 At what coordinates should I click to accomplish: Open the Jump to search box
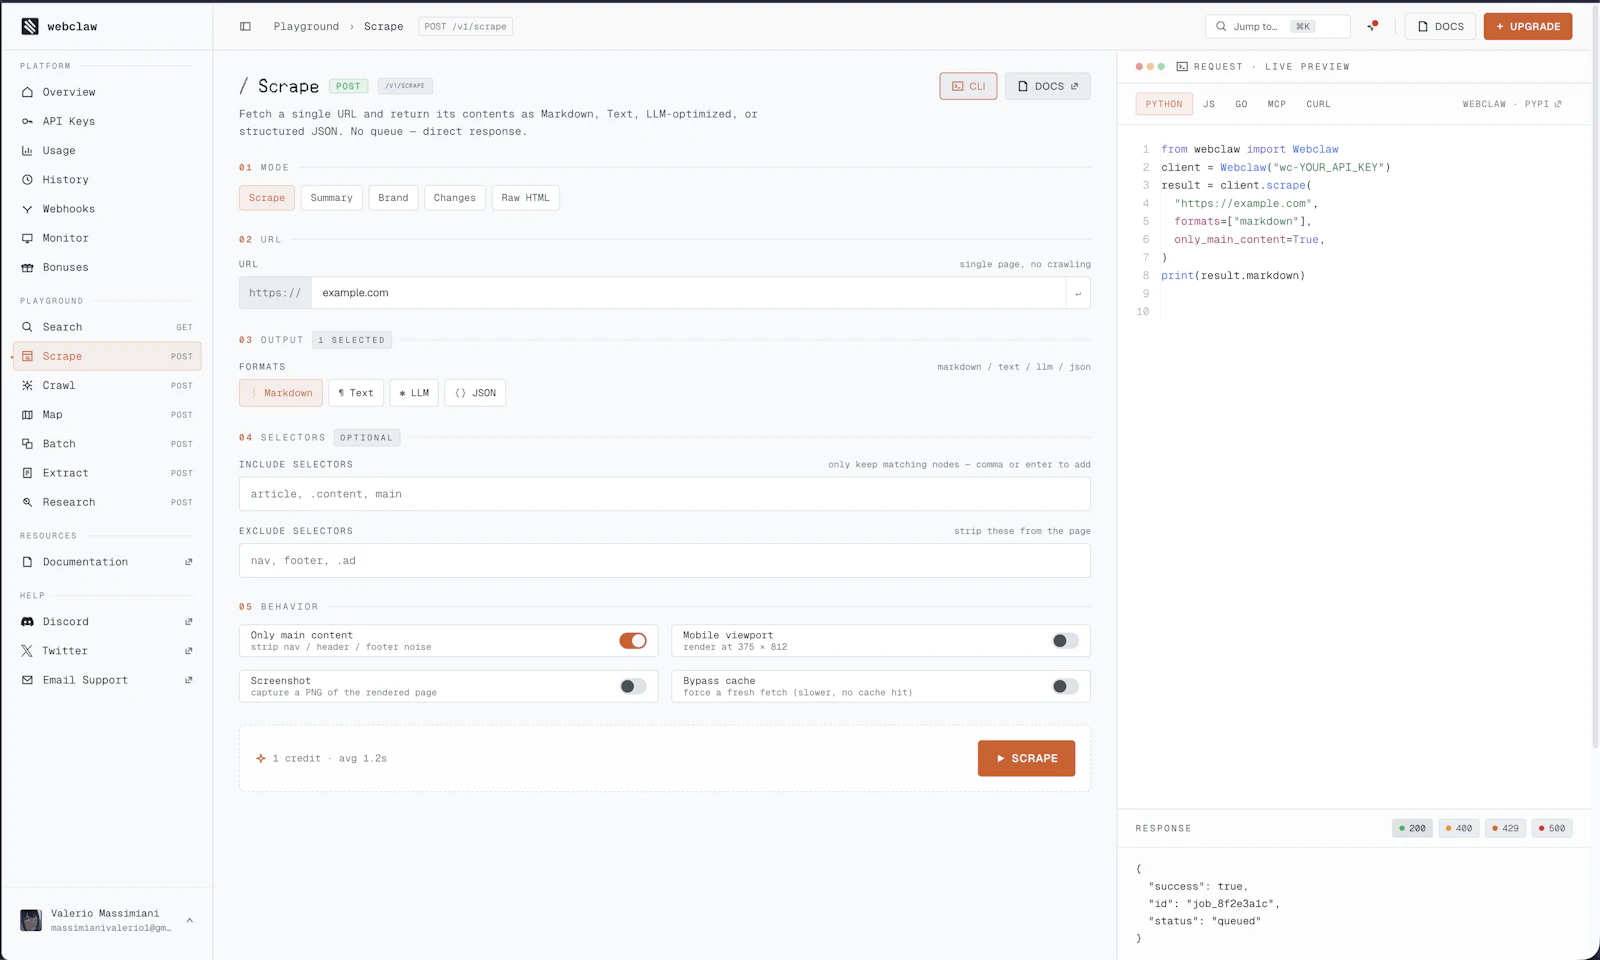[x=1278, y=27]
